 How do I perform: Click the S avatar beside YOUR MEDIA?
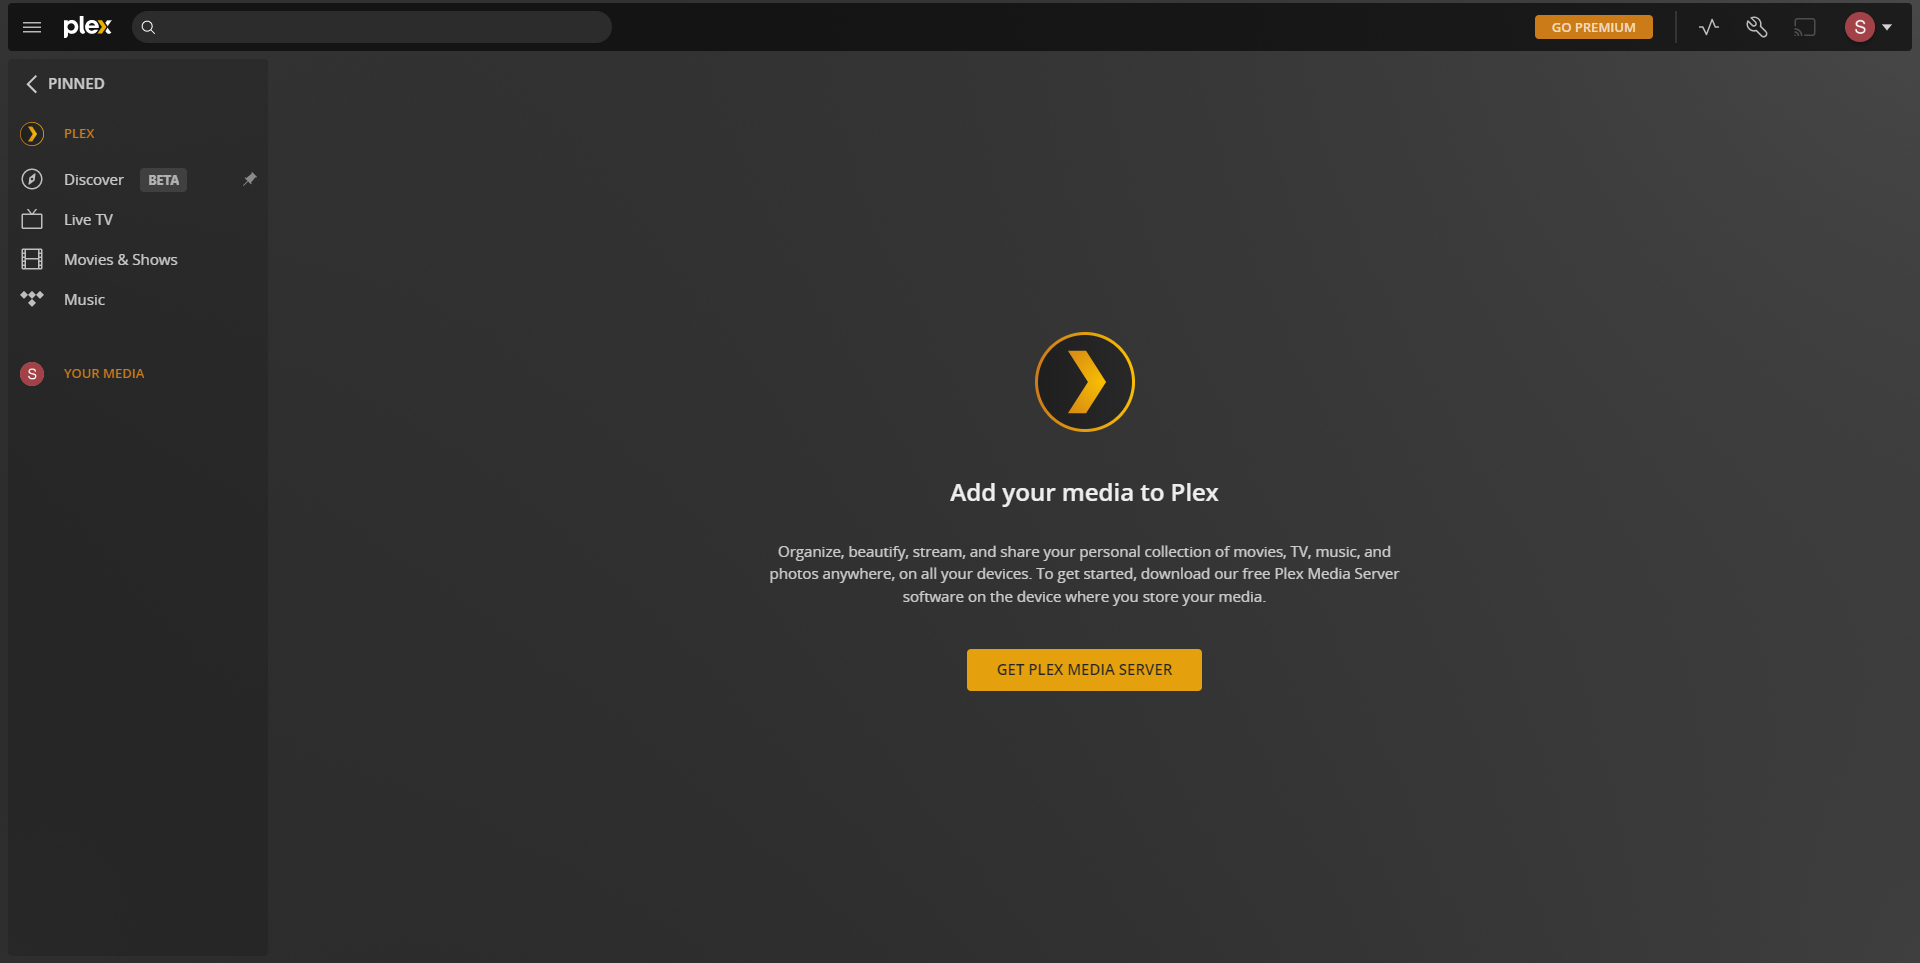click(32, 373)
